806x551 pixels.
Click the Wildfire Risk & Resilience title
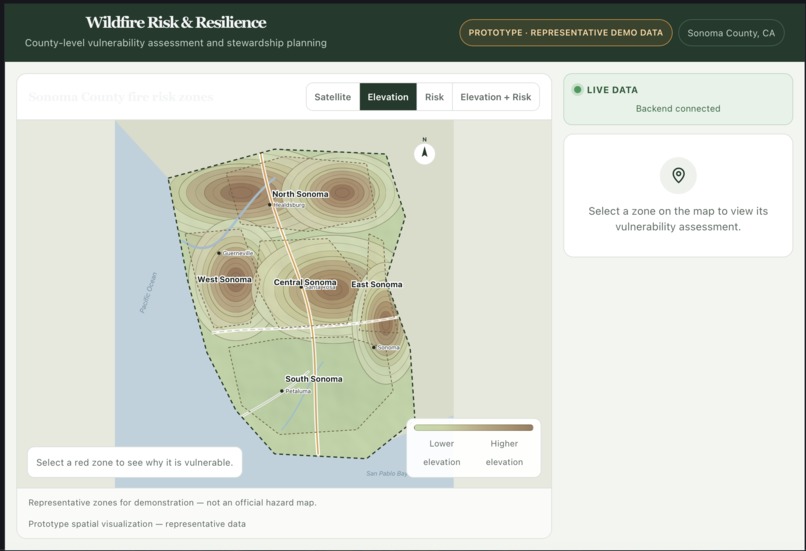coord(176,22)
